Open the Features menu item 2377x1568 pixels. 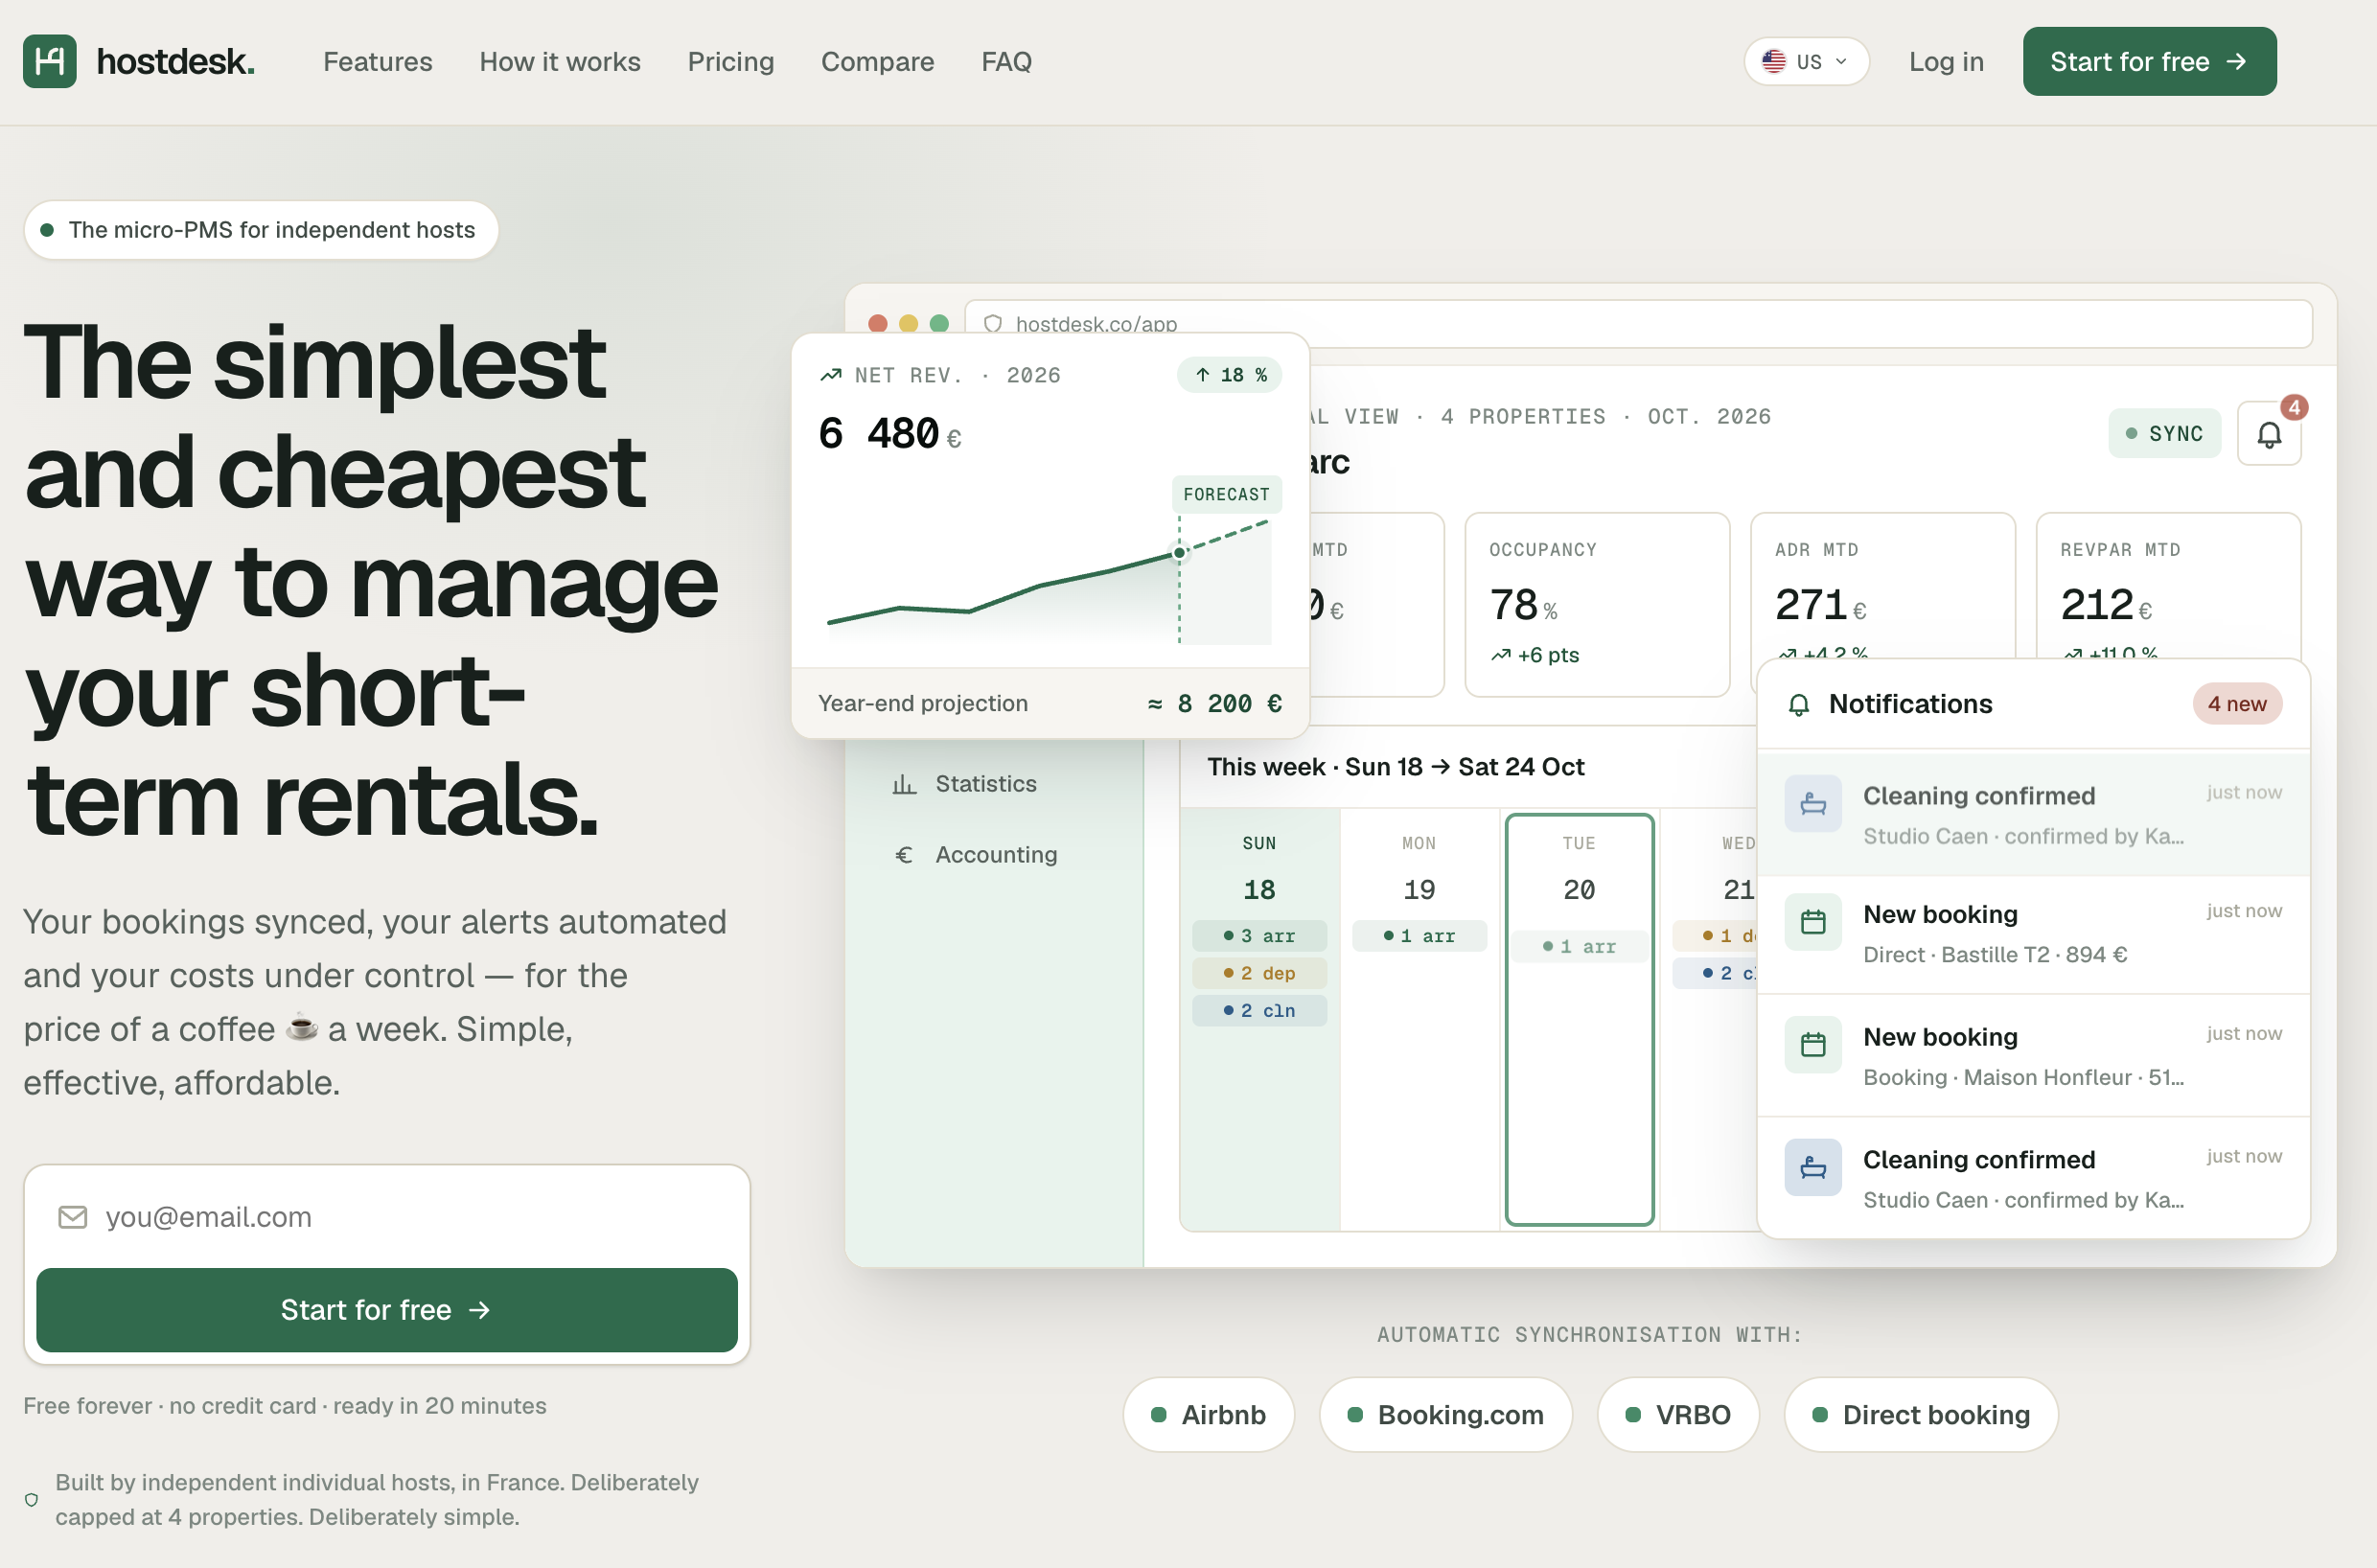[378, 62]
